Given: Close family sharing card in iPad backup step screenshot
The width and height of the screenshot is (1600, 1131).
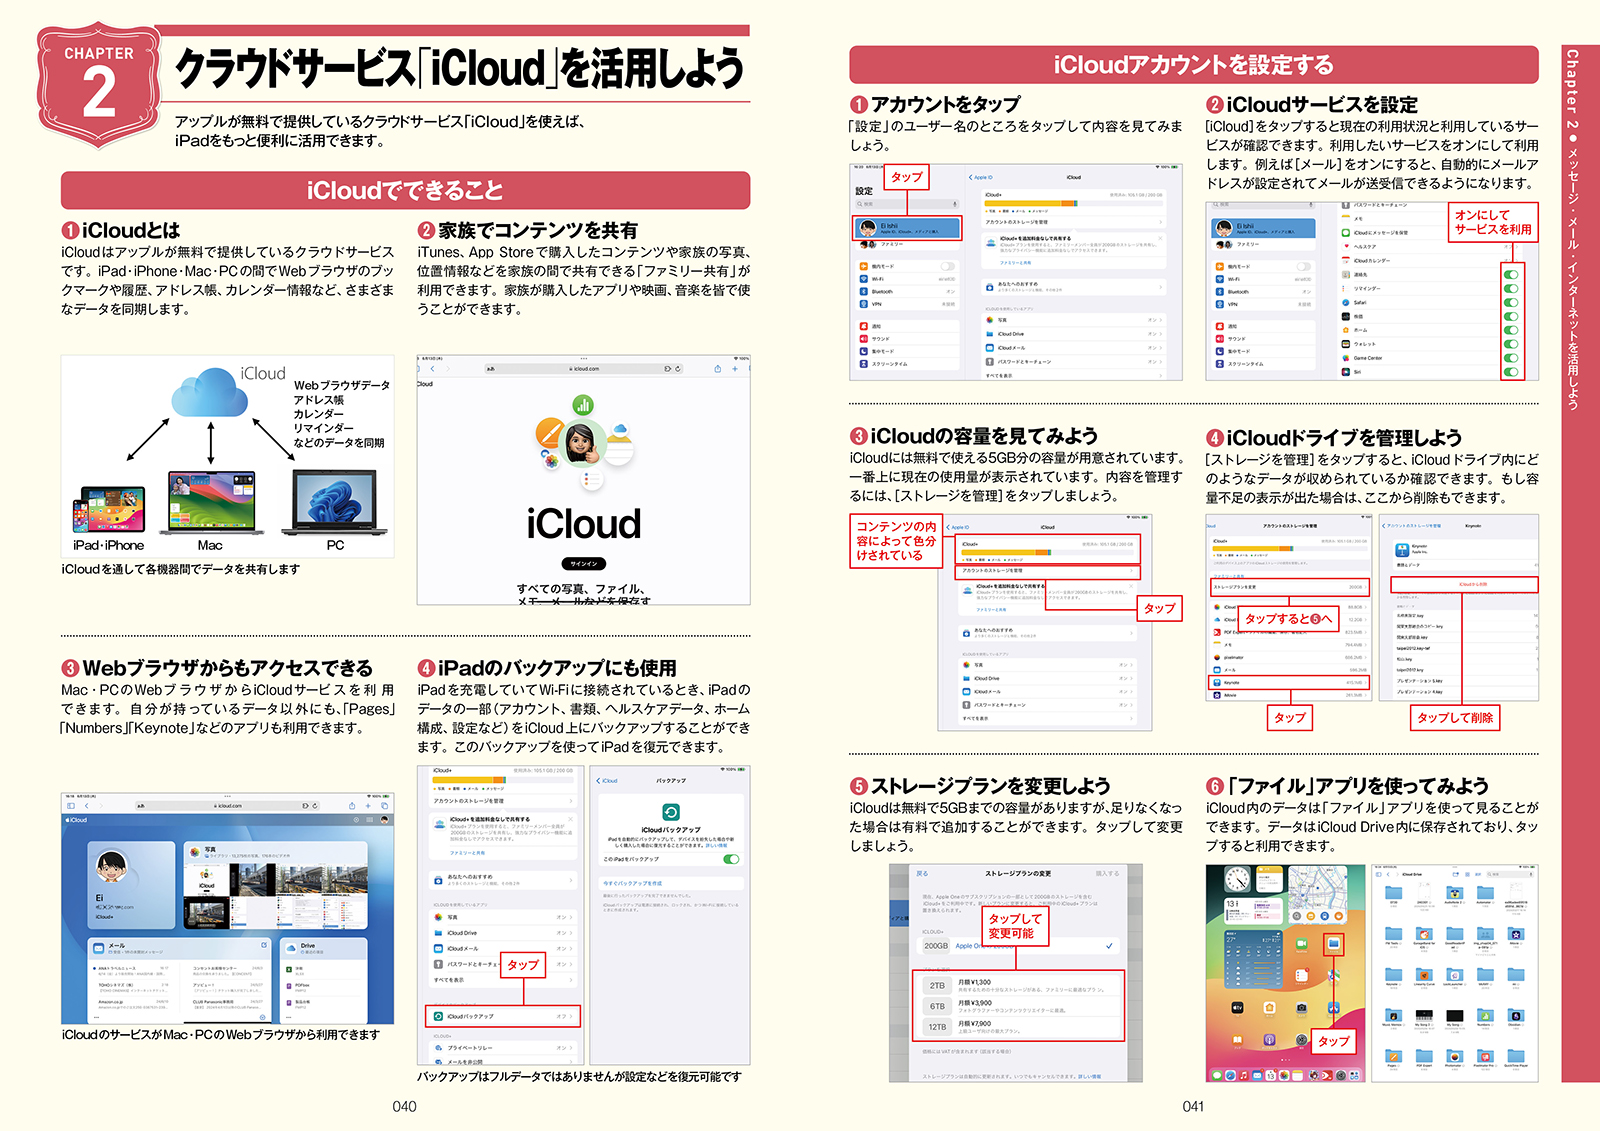Looking at the screenshot, I should 571,819.
